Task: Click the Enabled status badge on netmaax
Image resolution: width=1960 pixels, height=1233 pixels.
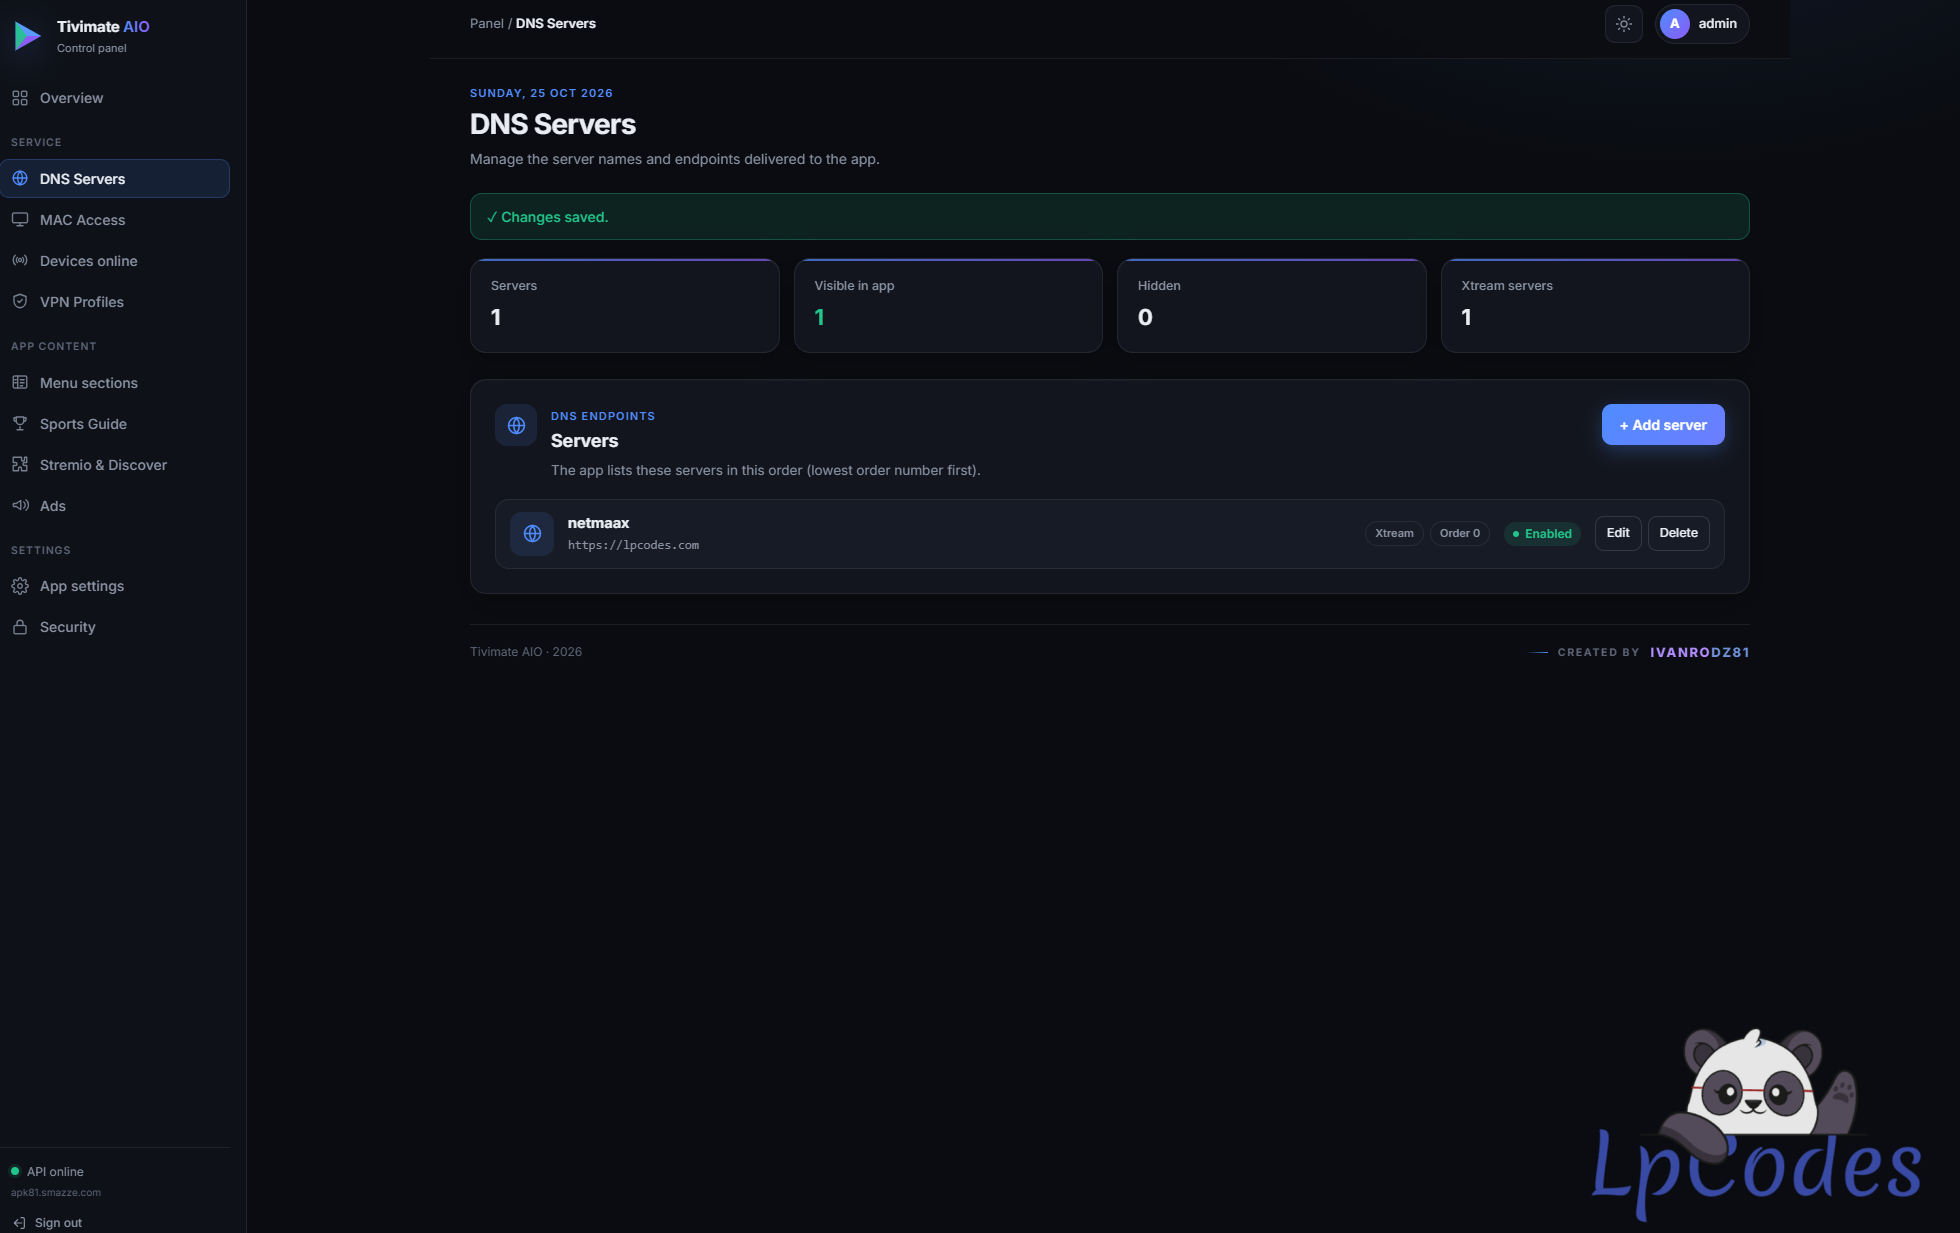Action: [1542, 534]
